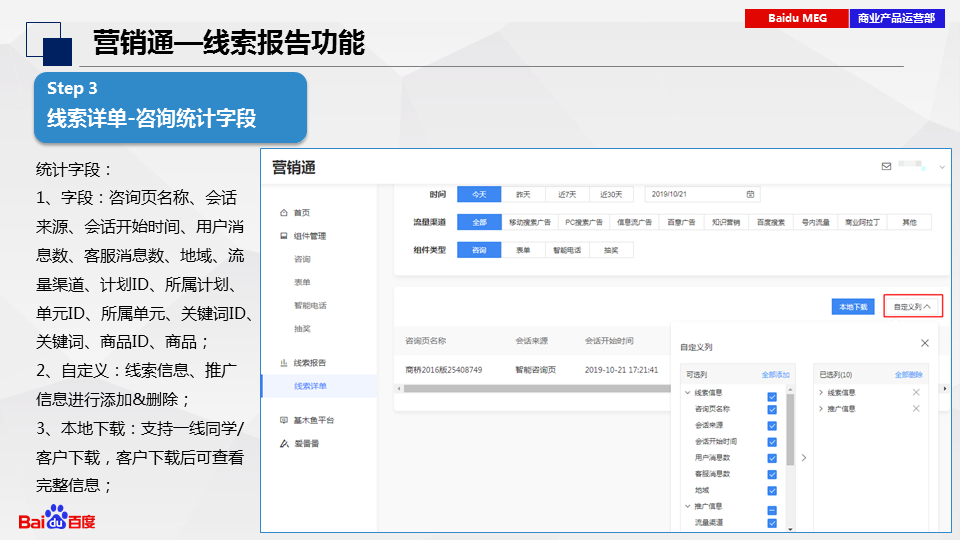Click the move-right arrow between column lists
The image size is (960, 540).
tap(804, 457)
